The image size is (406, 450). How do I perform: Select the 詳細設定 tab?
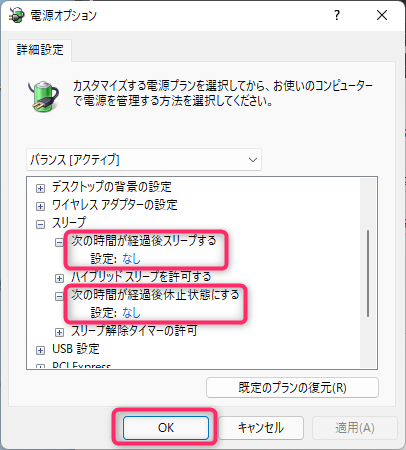pos(40,50)
